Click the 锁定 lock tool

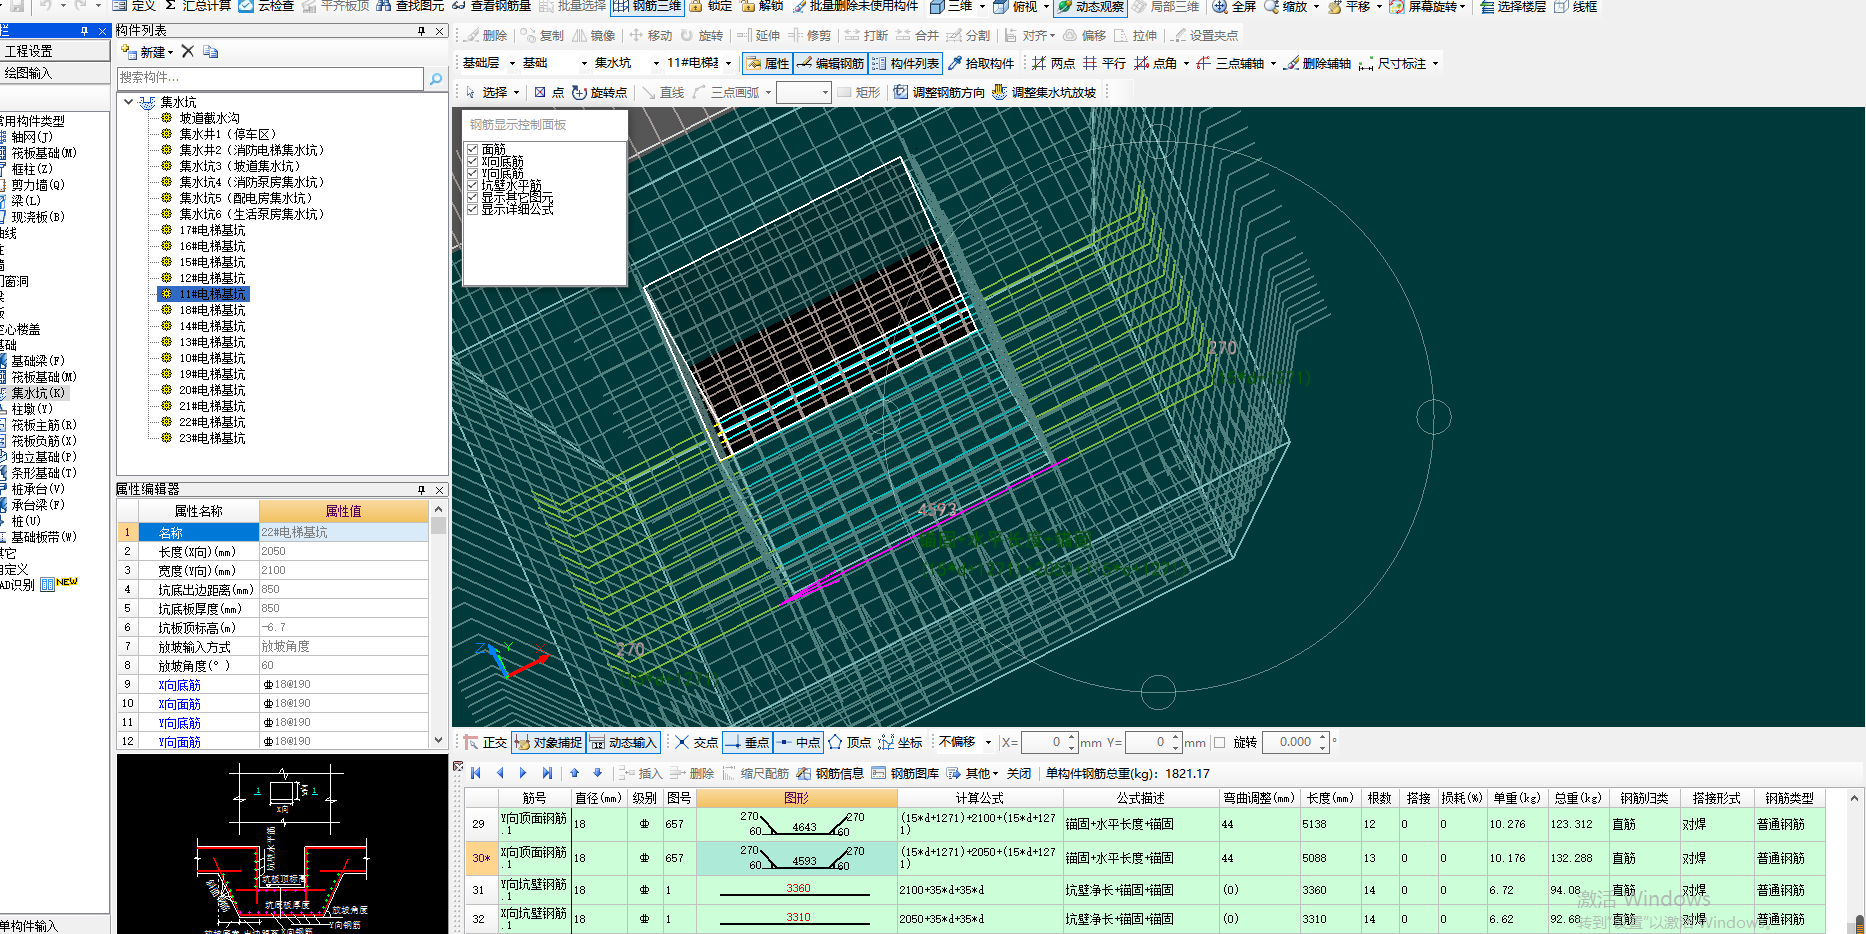(x=711, y=6)
